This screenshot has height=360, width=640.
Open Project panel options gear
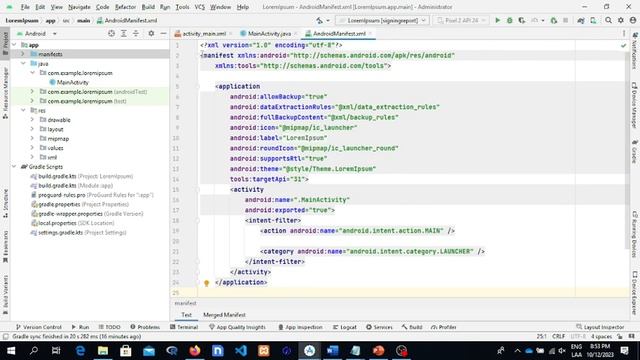coord(151,33)
